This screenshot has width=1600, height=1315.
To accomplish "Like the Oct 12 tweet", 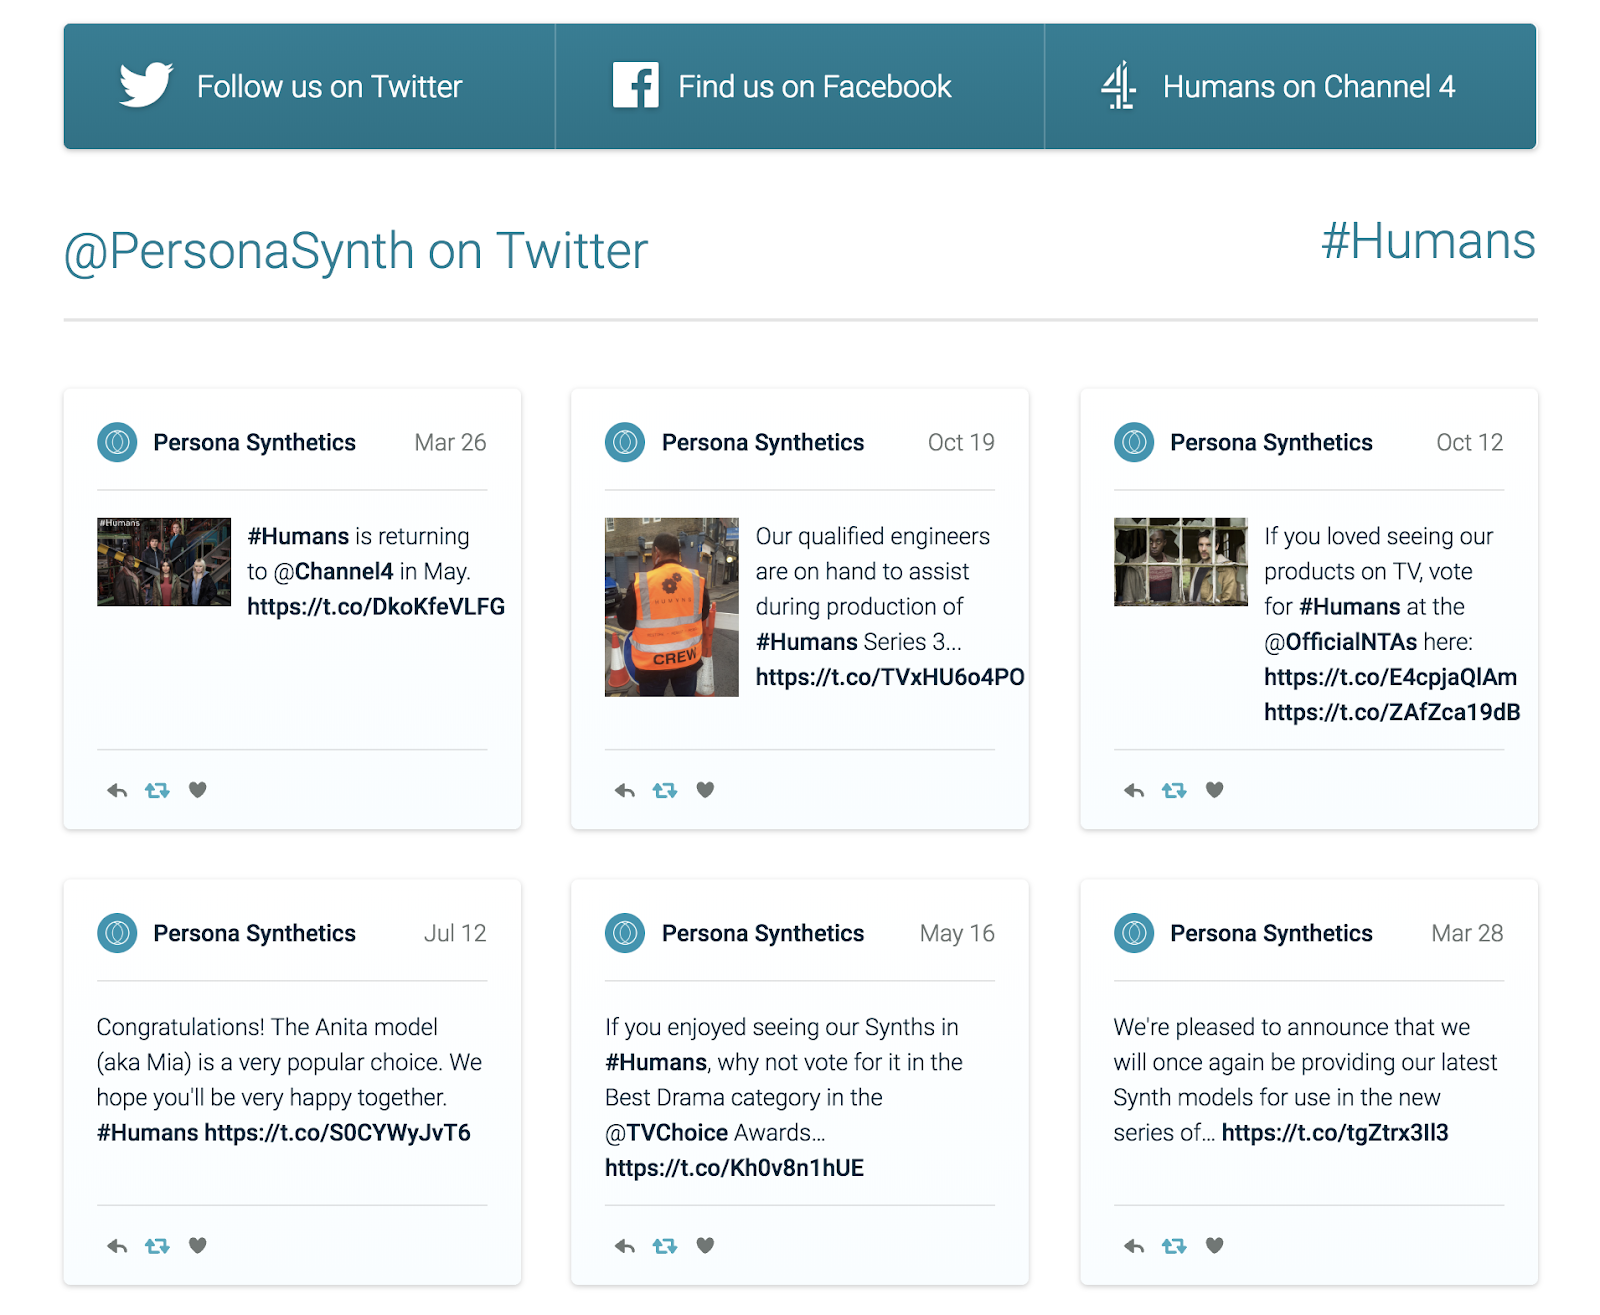I will coord(1214,790).
